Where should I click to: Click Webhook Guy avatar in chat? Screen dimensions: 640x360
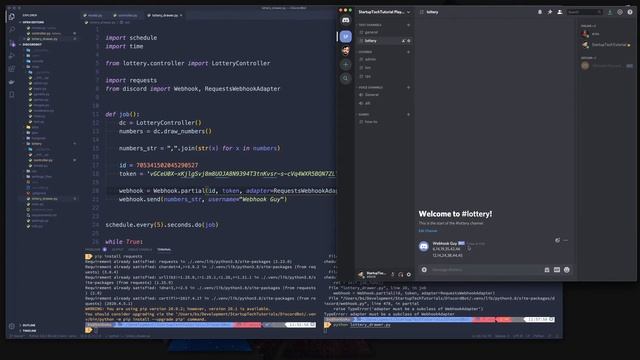tap(424, 246)
